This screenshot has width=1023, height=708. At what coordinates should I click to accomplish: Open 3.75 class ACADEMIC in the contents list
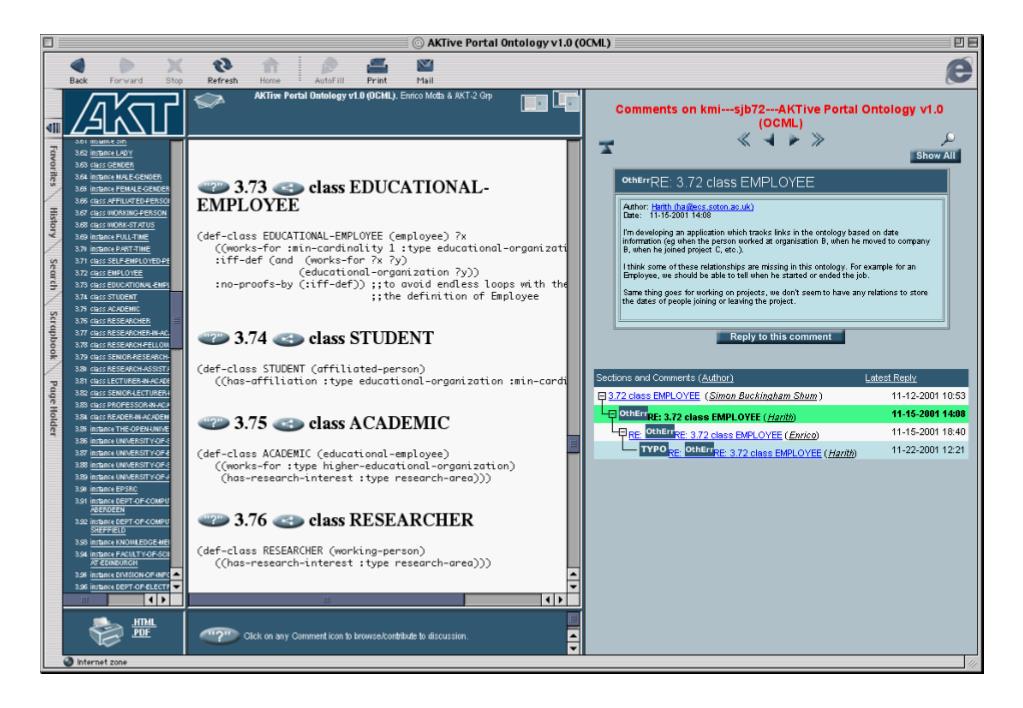115,309
